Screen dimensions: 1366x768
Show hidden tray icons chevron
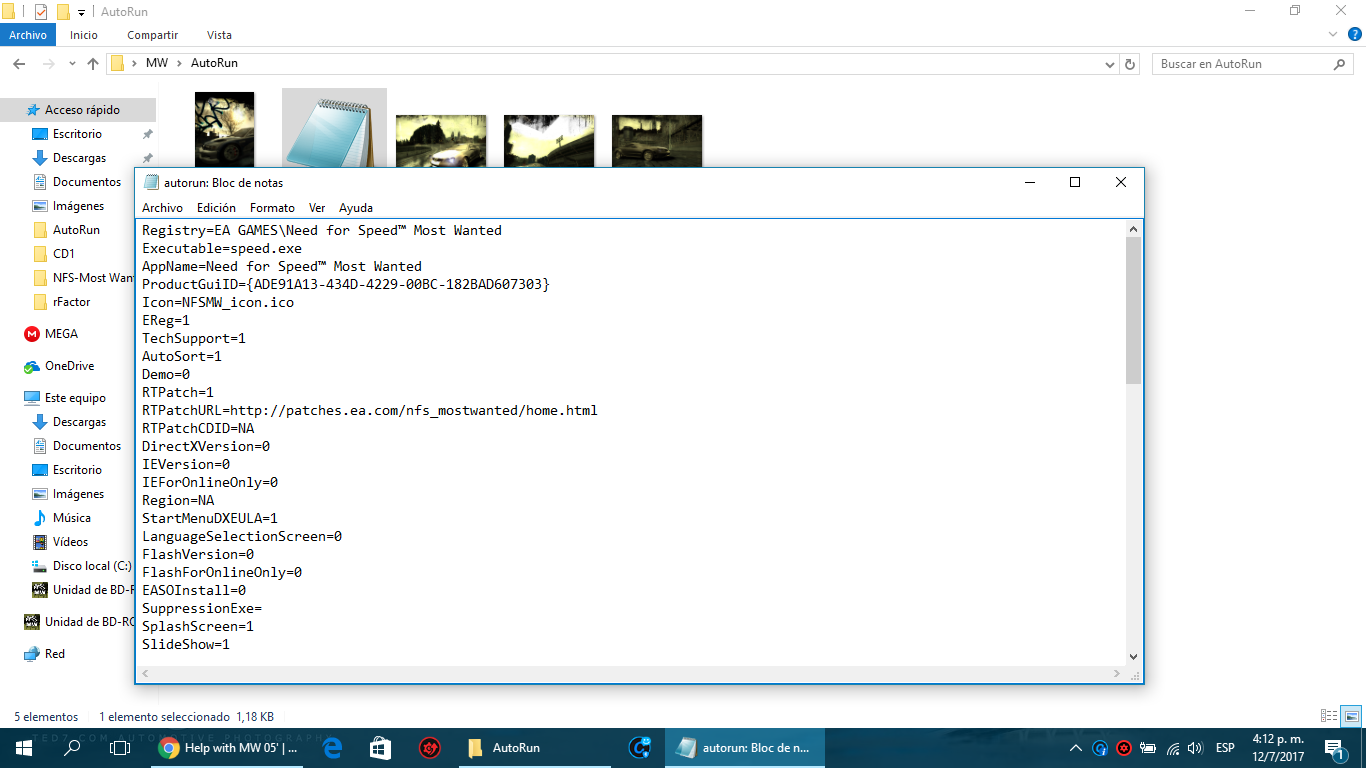1076,748
